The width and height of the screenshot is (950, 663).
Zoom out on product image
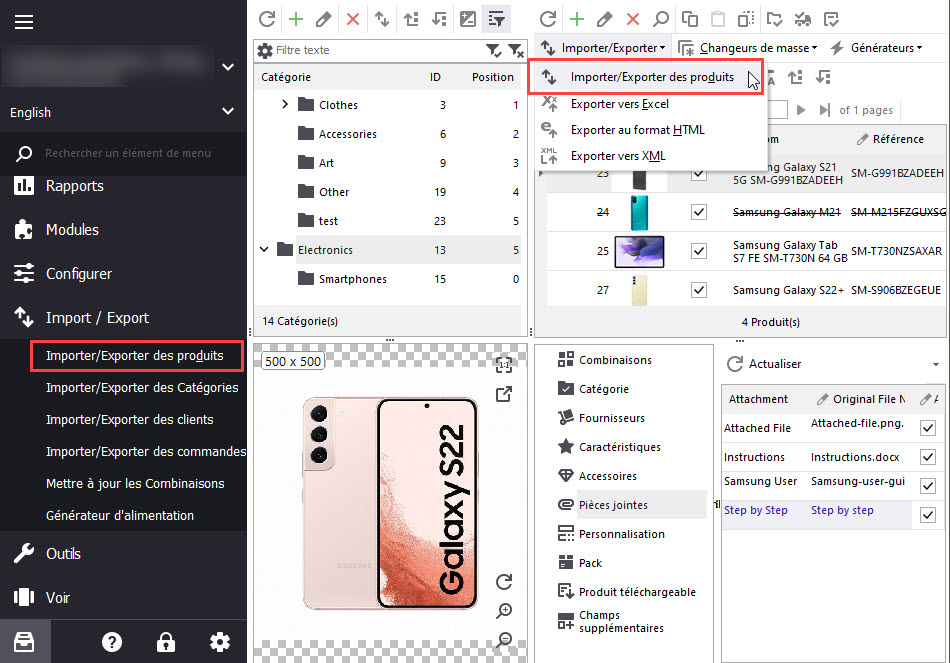[504, 639]
